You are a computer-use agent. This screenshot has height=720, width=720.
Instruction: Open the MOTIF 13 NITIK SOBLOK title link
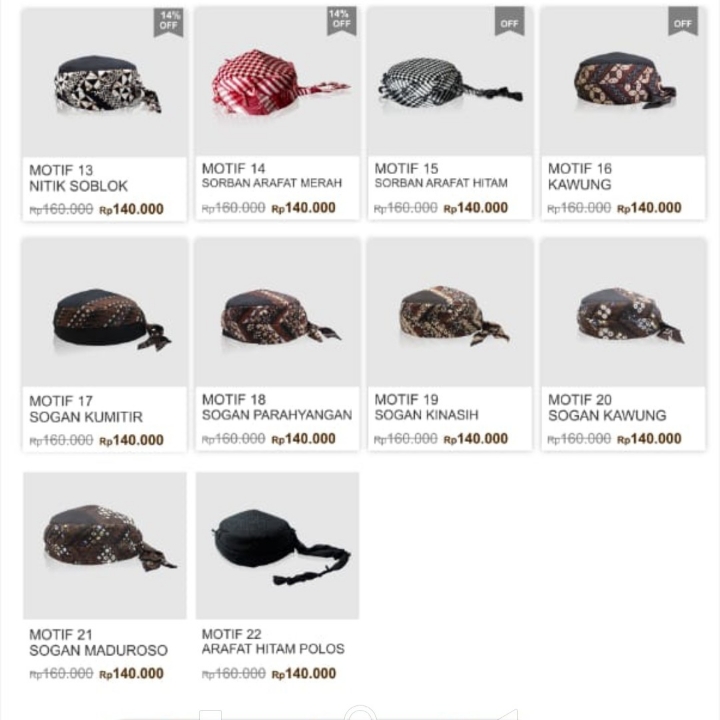pos(79,179)
